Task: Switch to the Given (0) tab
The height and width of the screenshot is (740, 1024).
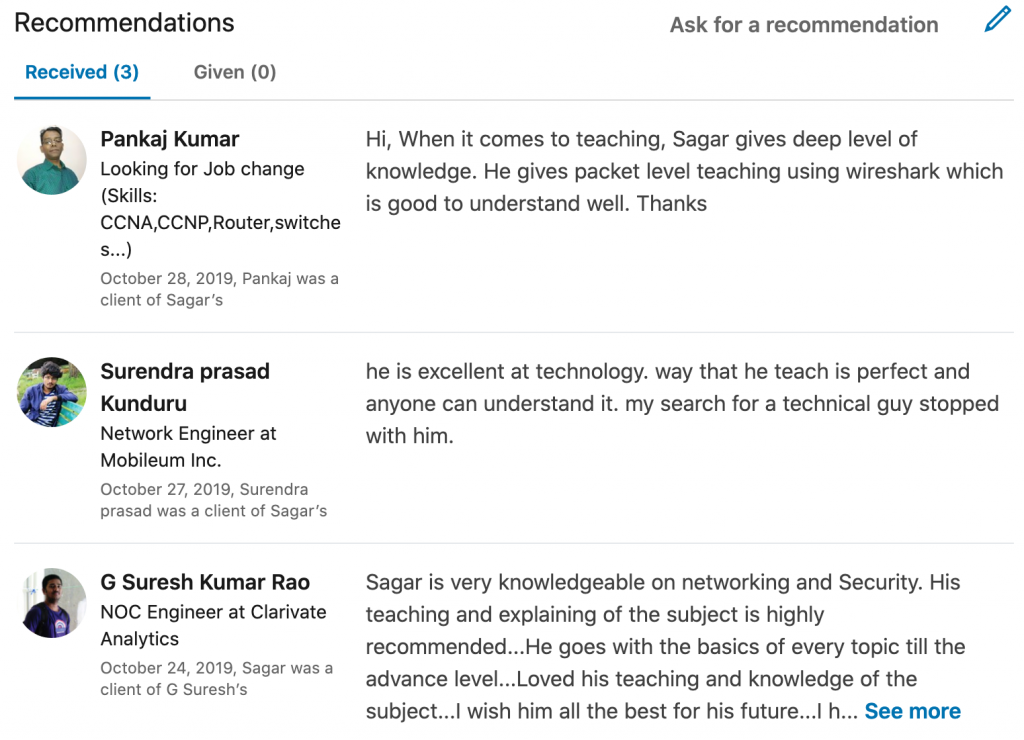Action: tap(234, 72)
